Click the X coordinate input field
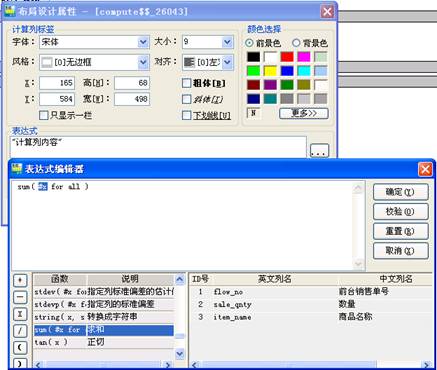This screenshot has height=370, width=437. point(57,83)
